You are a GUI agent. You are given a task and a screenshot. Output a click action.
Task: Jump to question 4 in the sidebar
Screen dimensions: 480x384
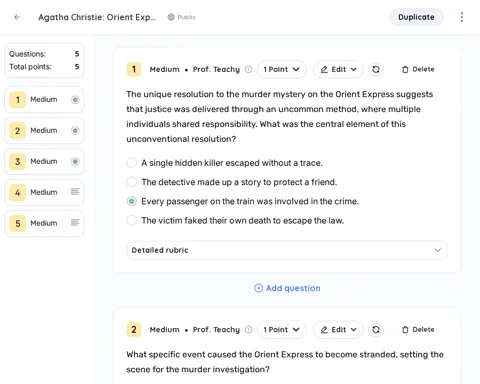click(x=44, y=192)
